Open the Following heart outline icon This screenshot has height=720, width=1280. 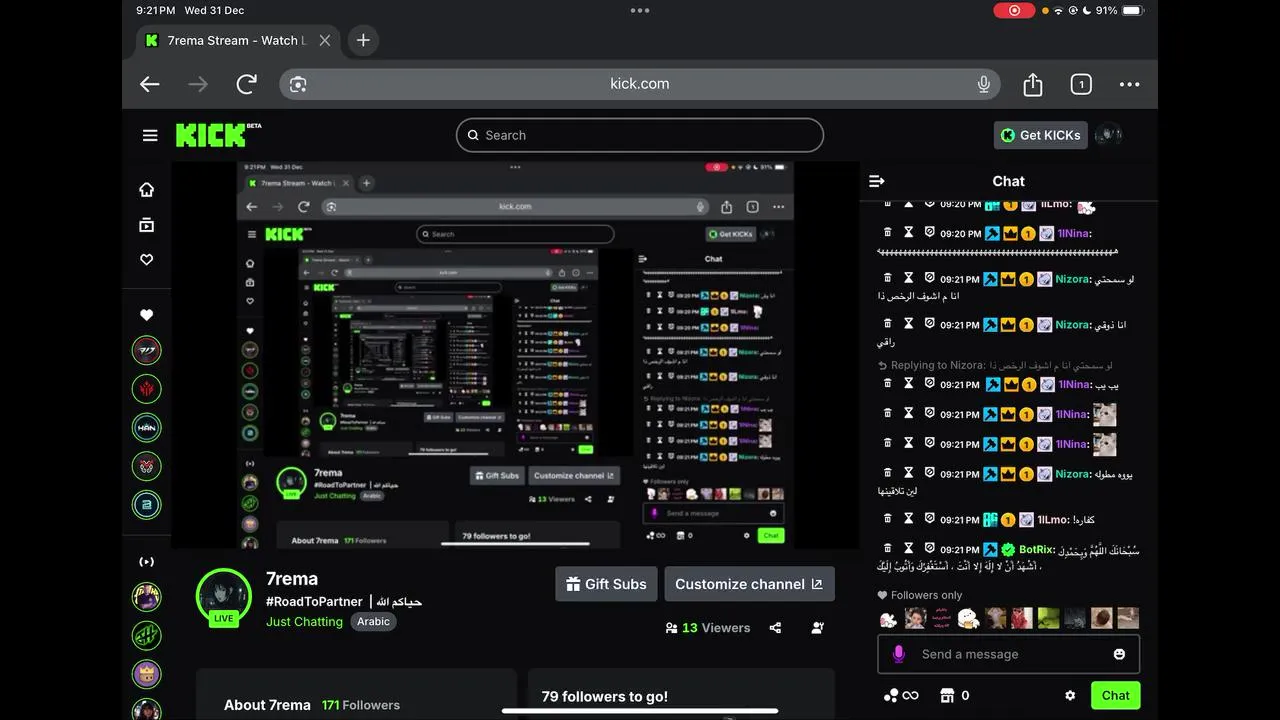(x=147, y=260)
